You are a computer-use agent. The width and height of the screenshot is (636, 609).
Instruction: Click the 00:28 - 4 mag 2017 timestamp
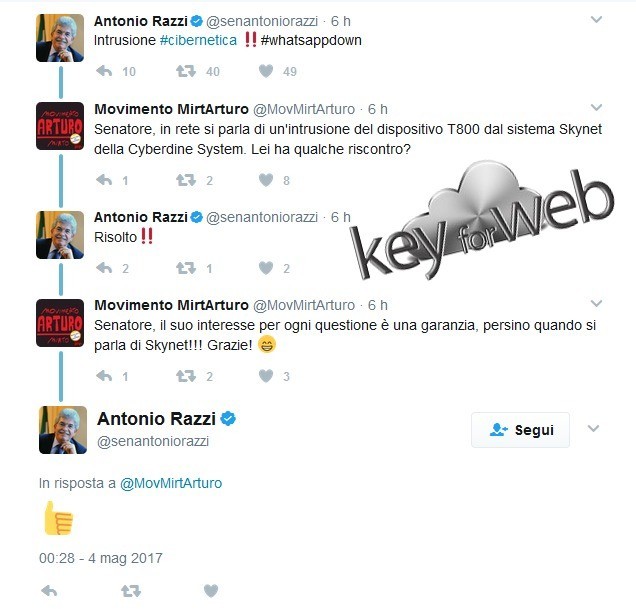coord(101,558)
